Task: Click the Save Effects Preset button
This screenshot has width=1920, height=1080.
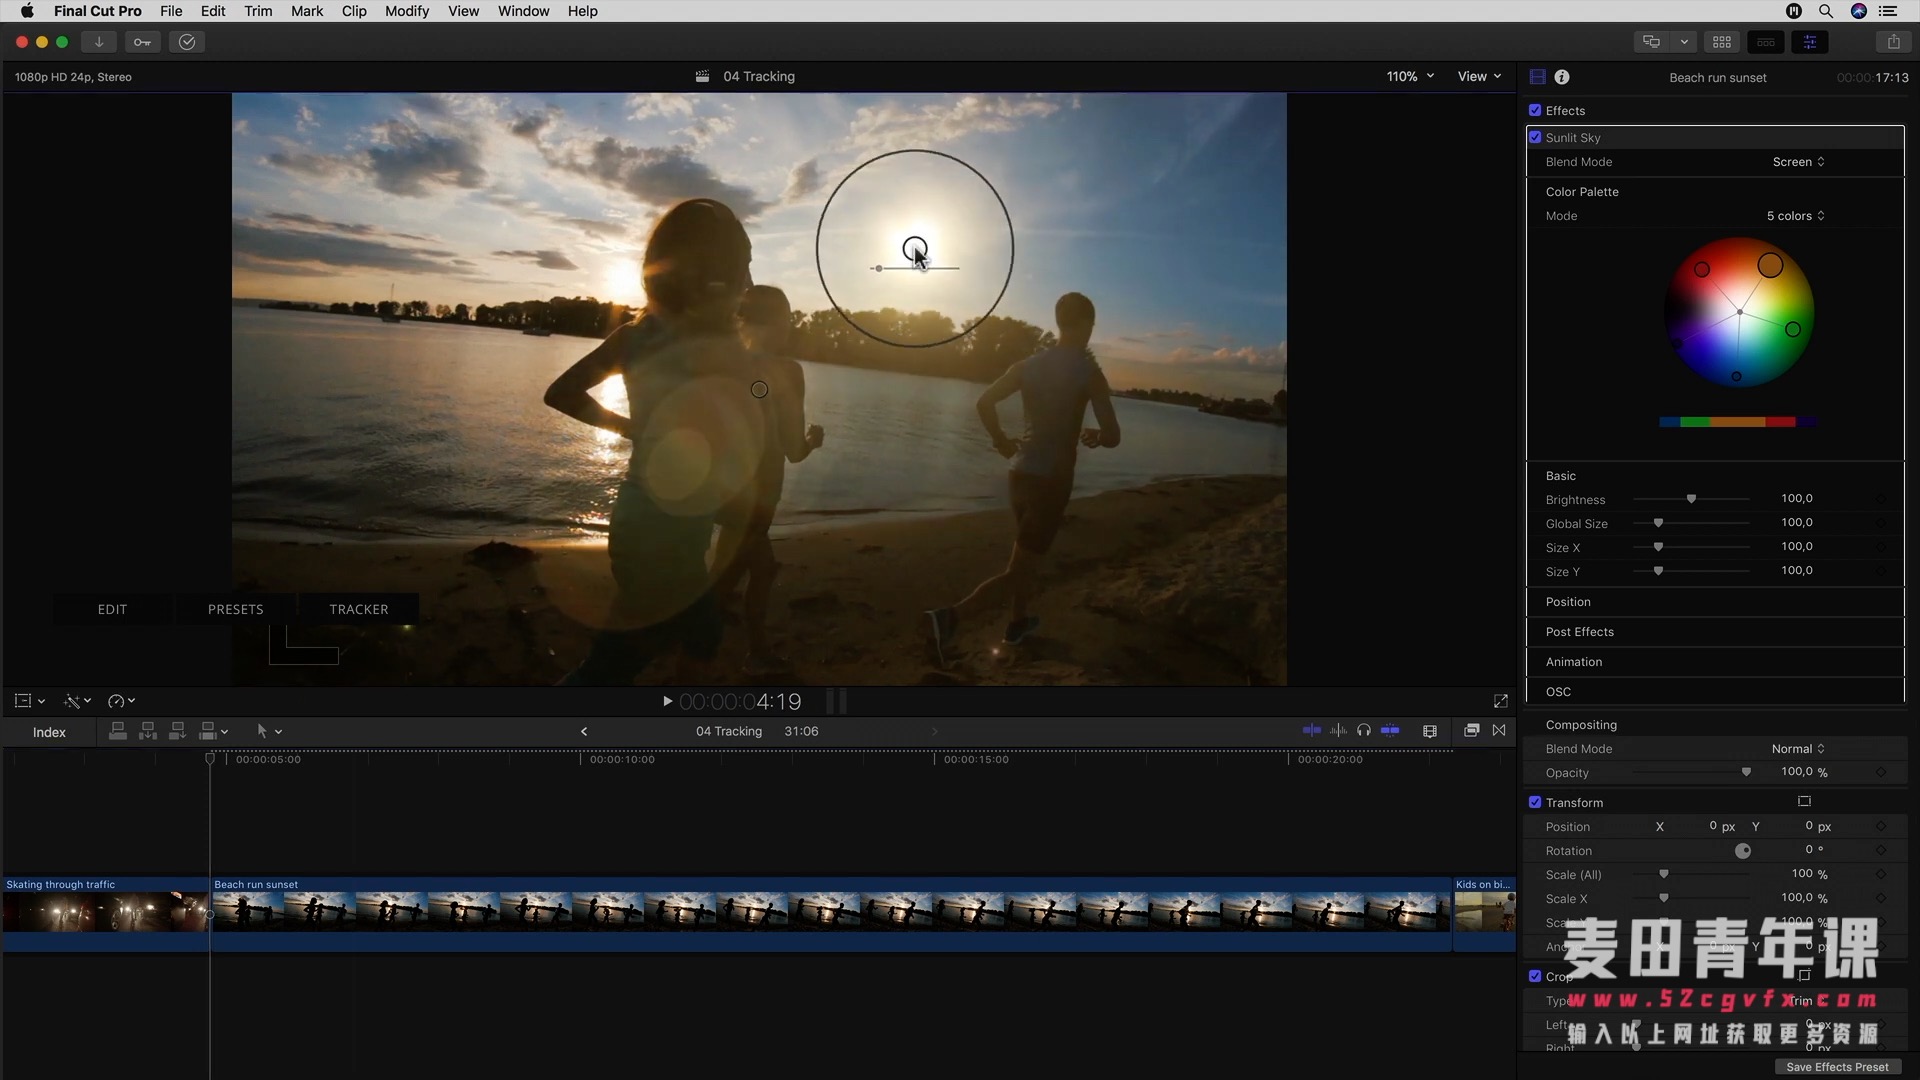Action: 1837,1065
